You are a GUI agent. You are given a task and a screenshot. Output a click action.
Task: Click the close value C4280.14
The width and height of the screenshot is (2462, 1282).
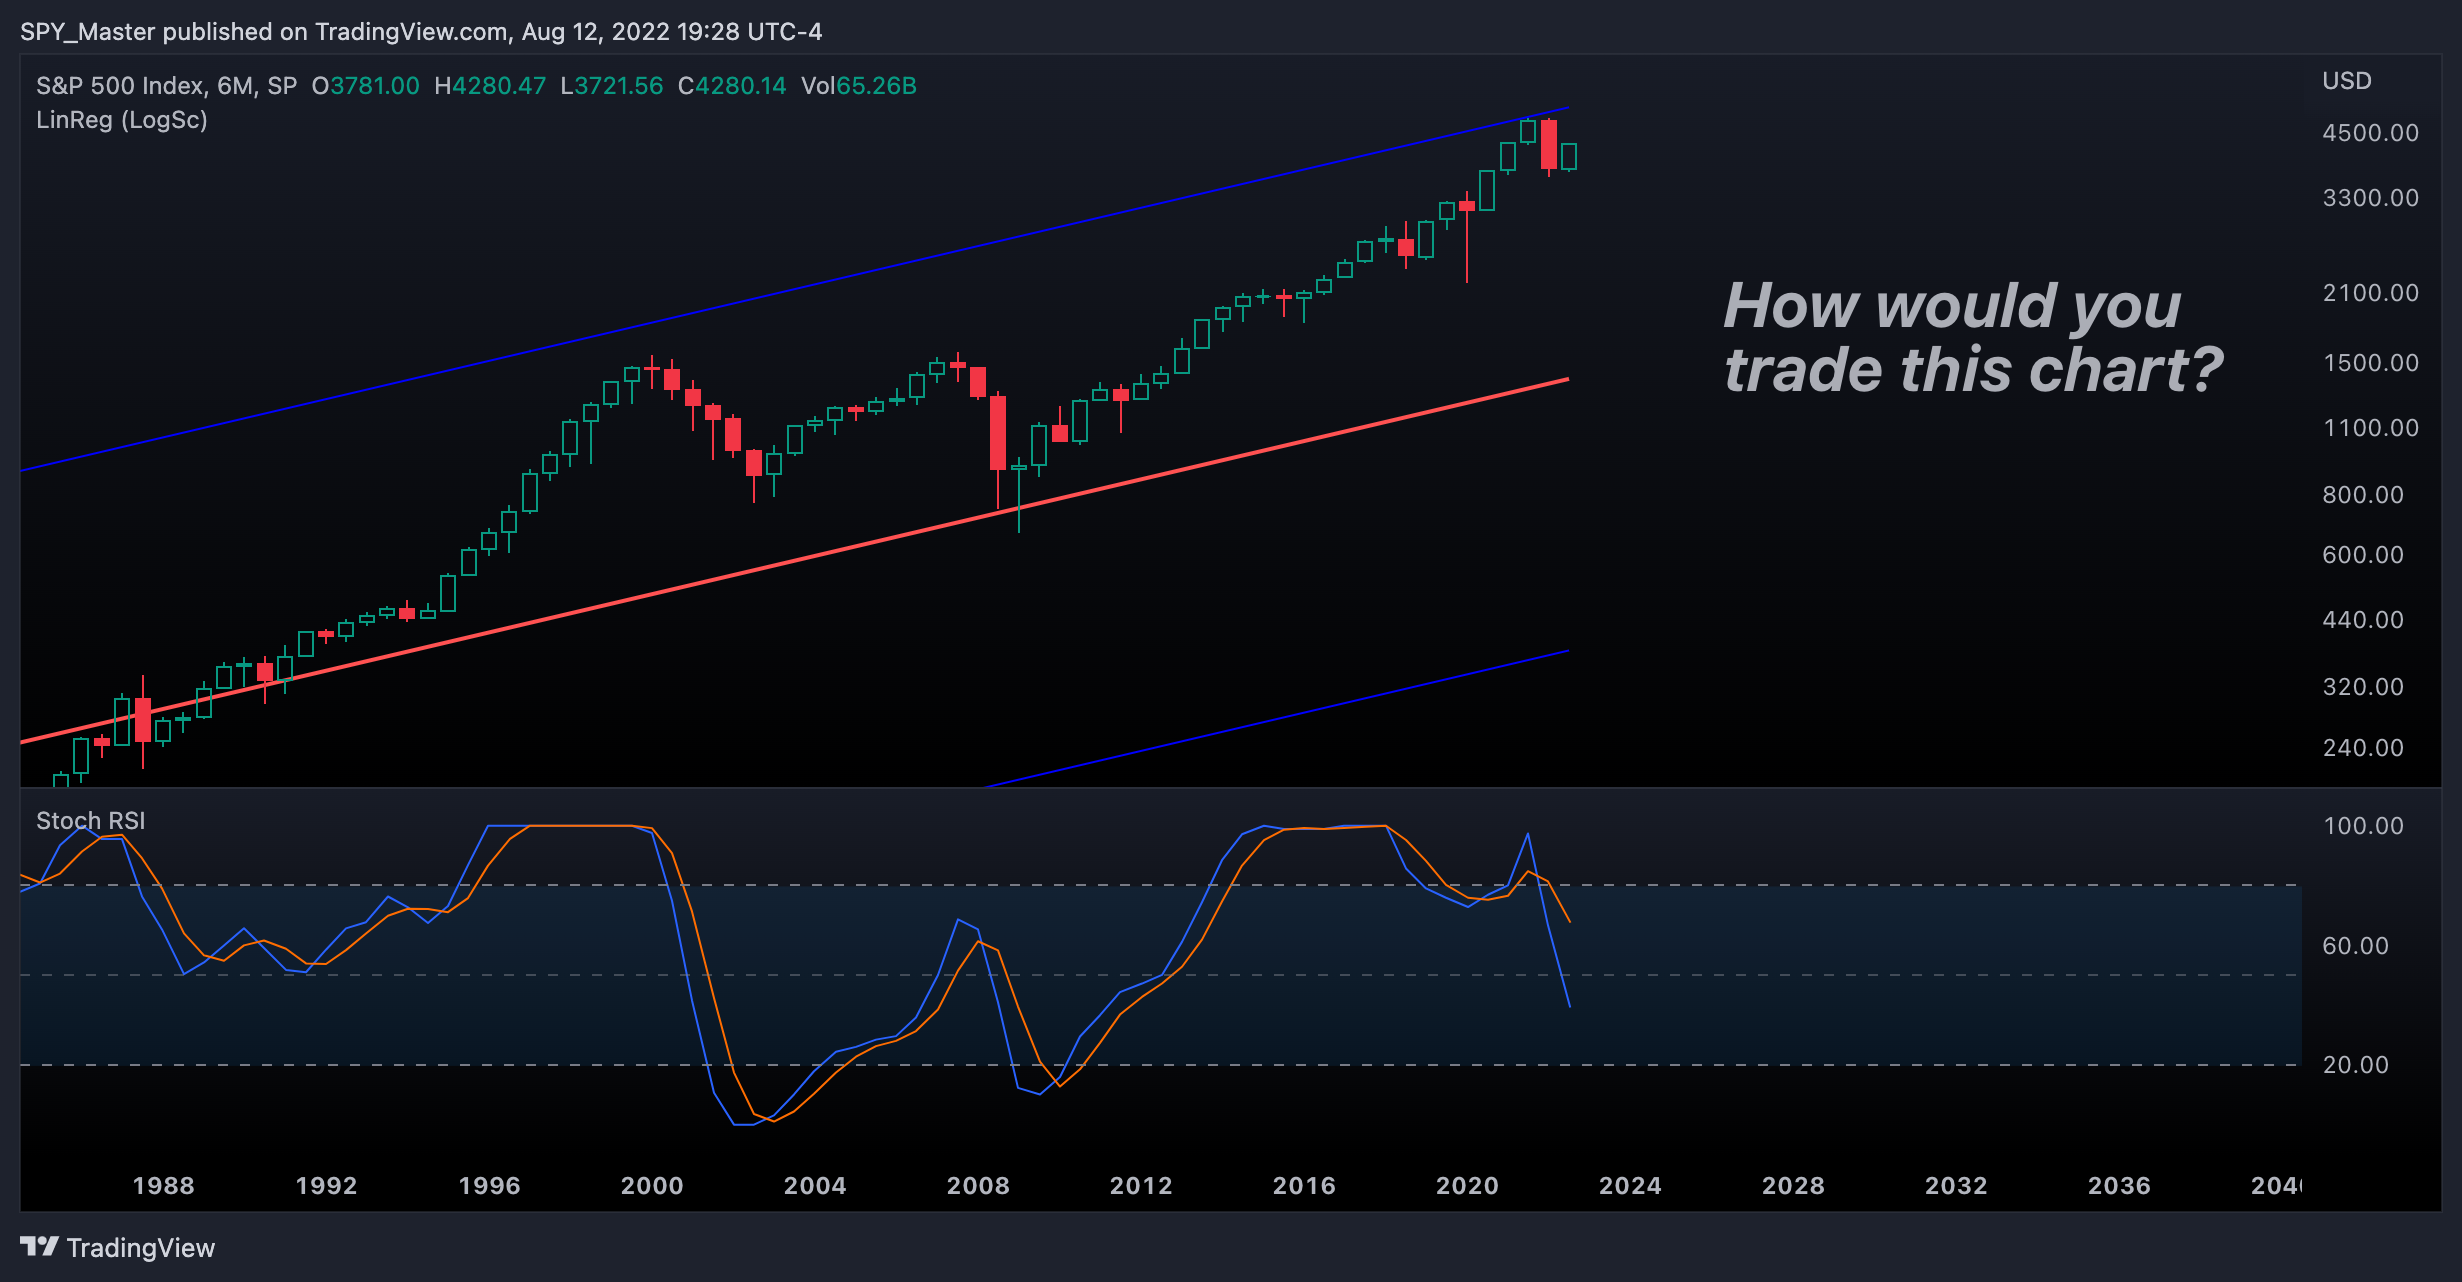tap(732, 86)
